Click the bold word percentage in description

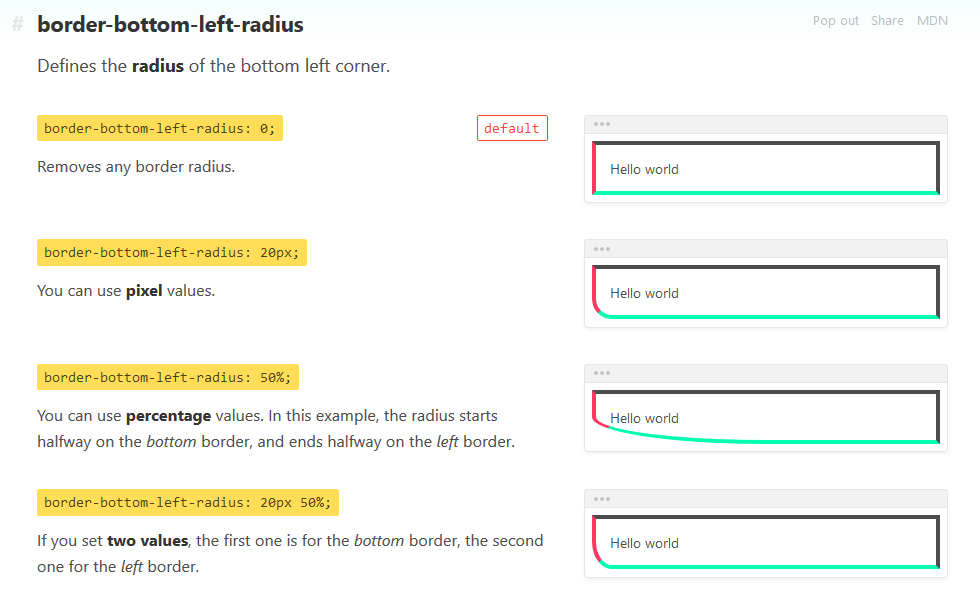[x=168, y=416]
